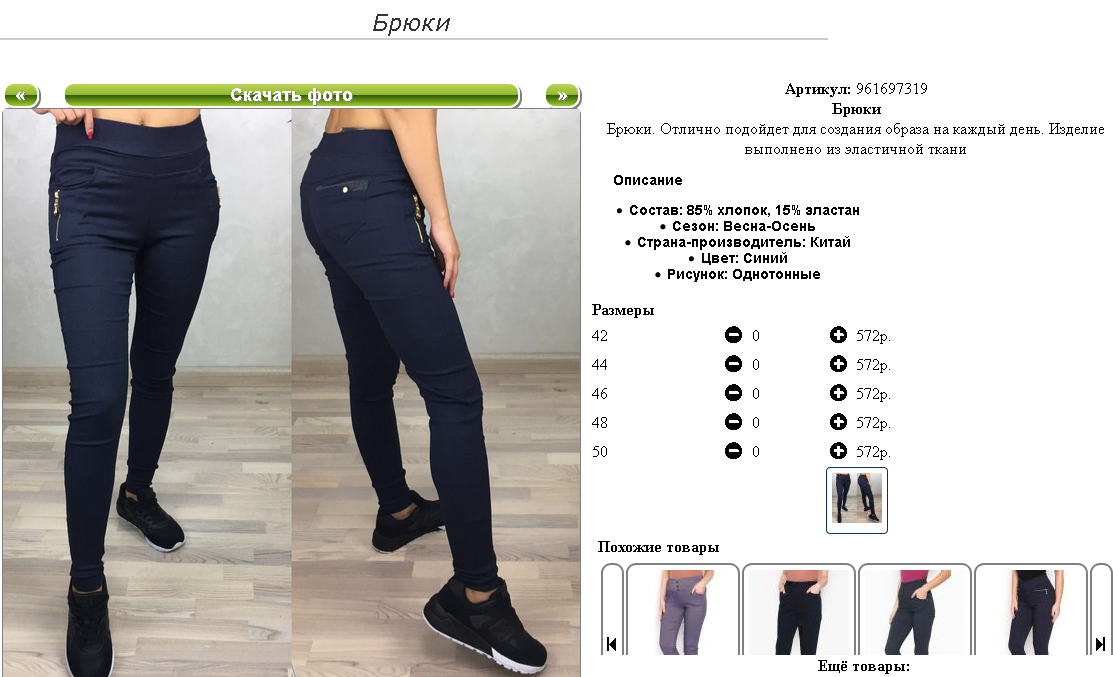Select the small product photo thumbnail
Screen dimensions: 1113x677
click(857, 500)
